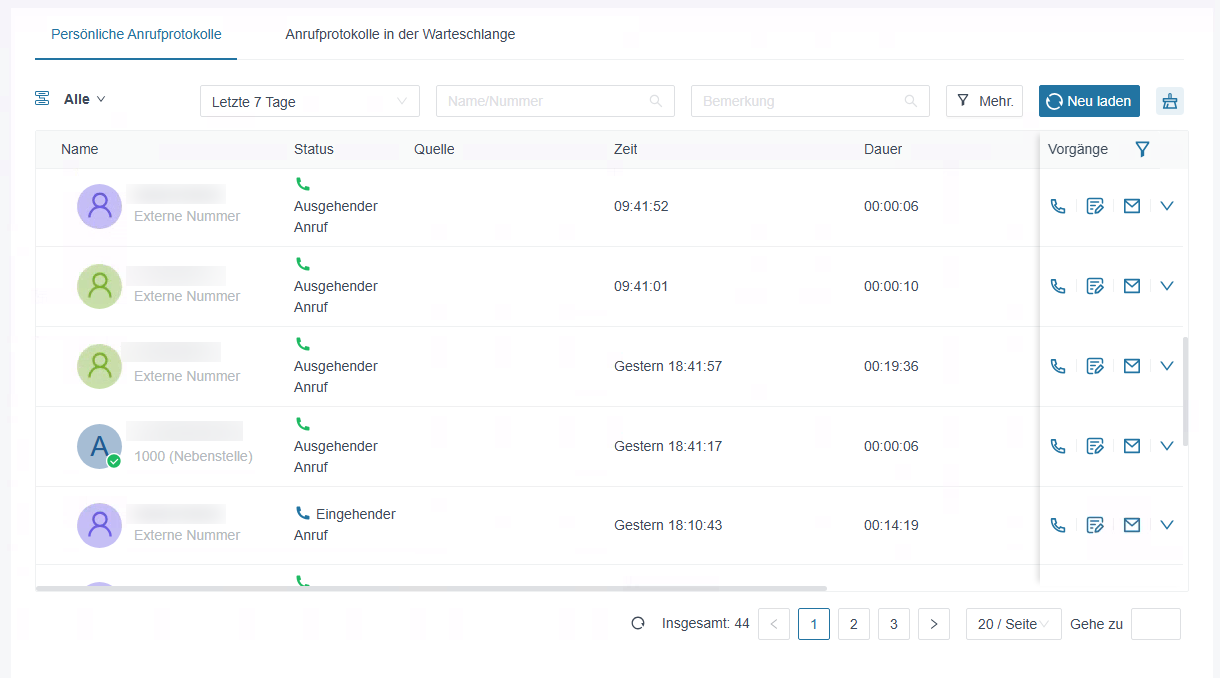Add a note to Gestern 18:41:17 call
Image resolution: width=1220 pixels, height=678 pixels.
1095,446
